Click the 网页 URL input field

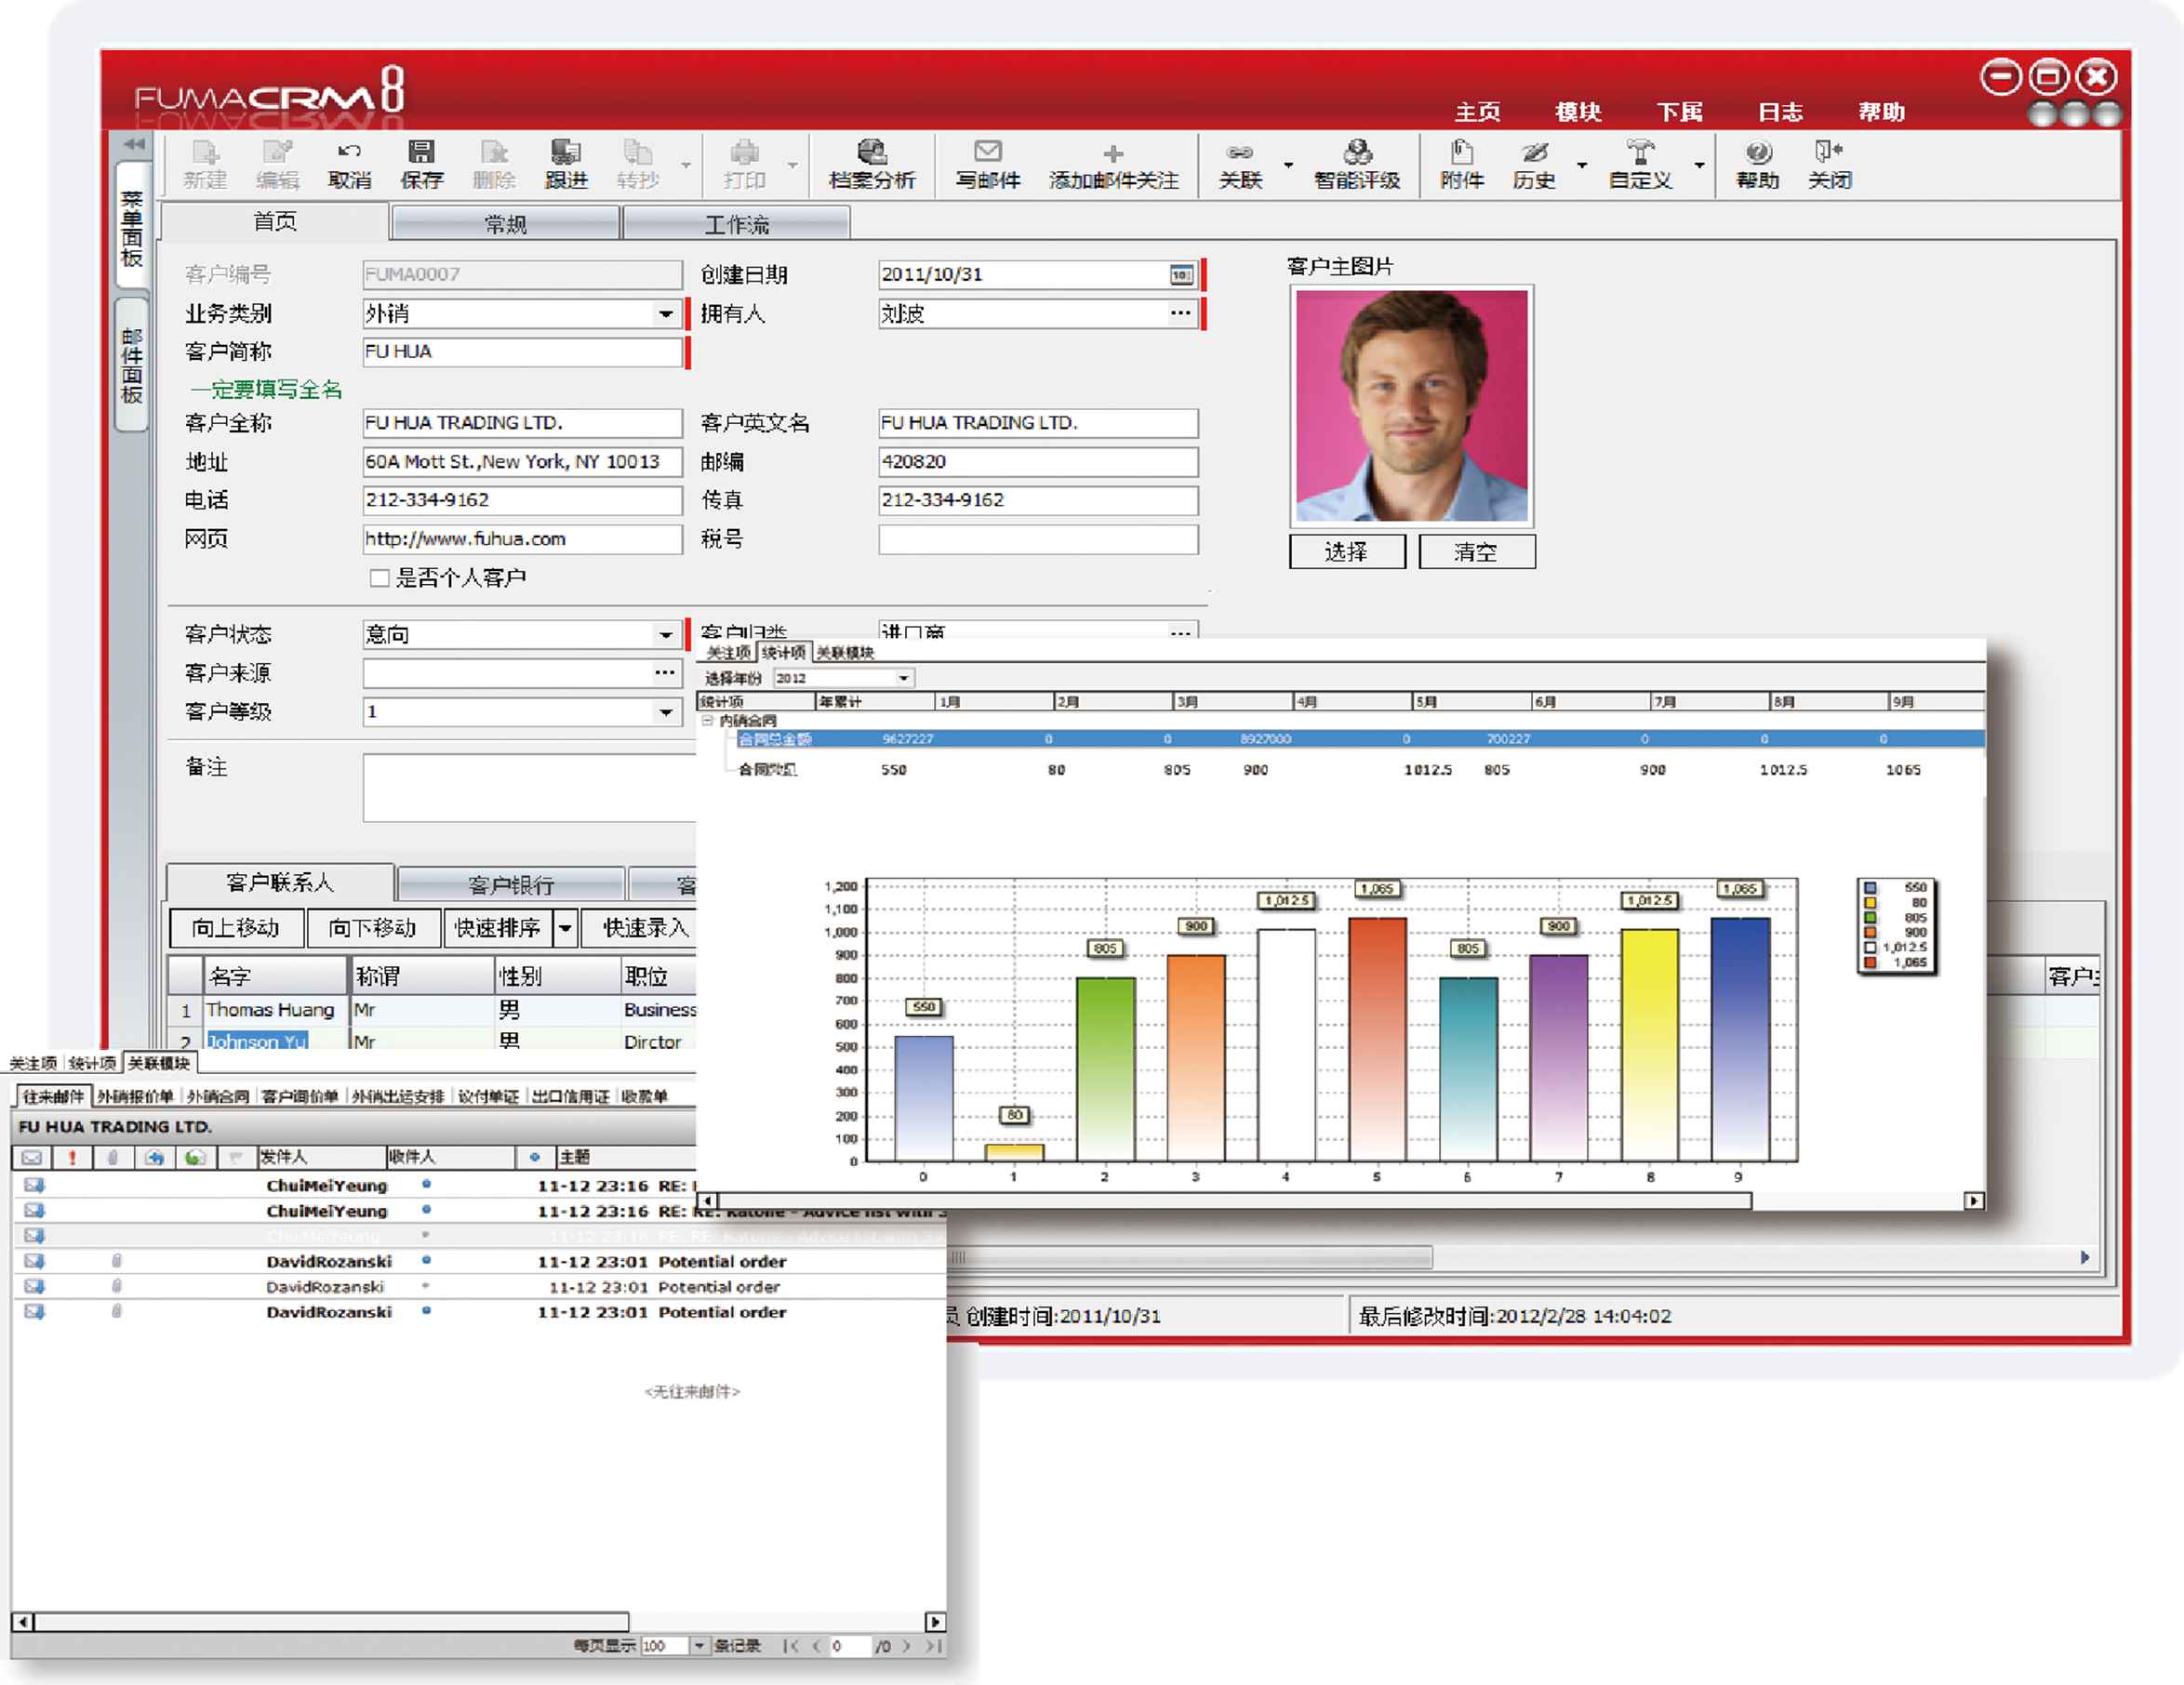pos(521,539)
